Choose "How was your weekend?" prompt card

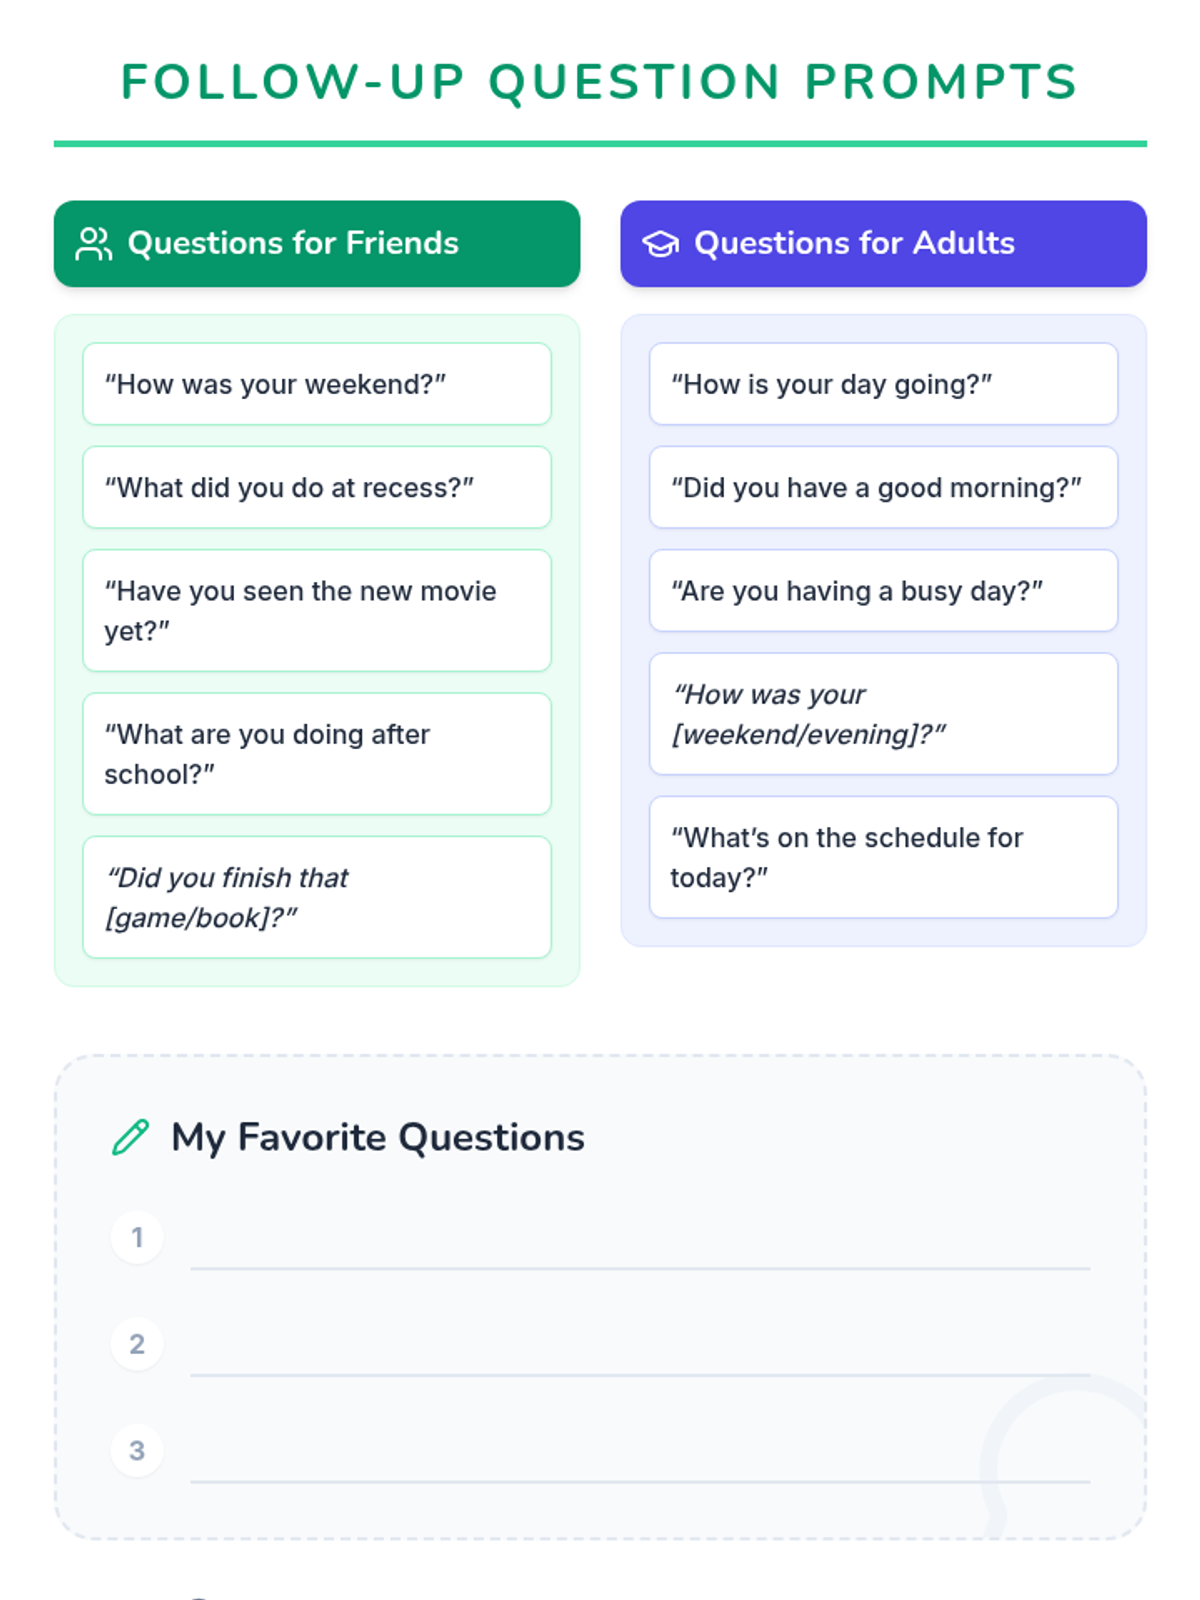tap(316, 384)
